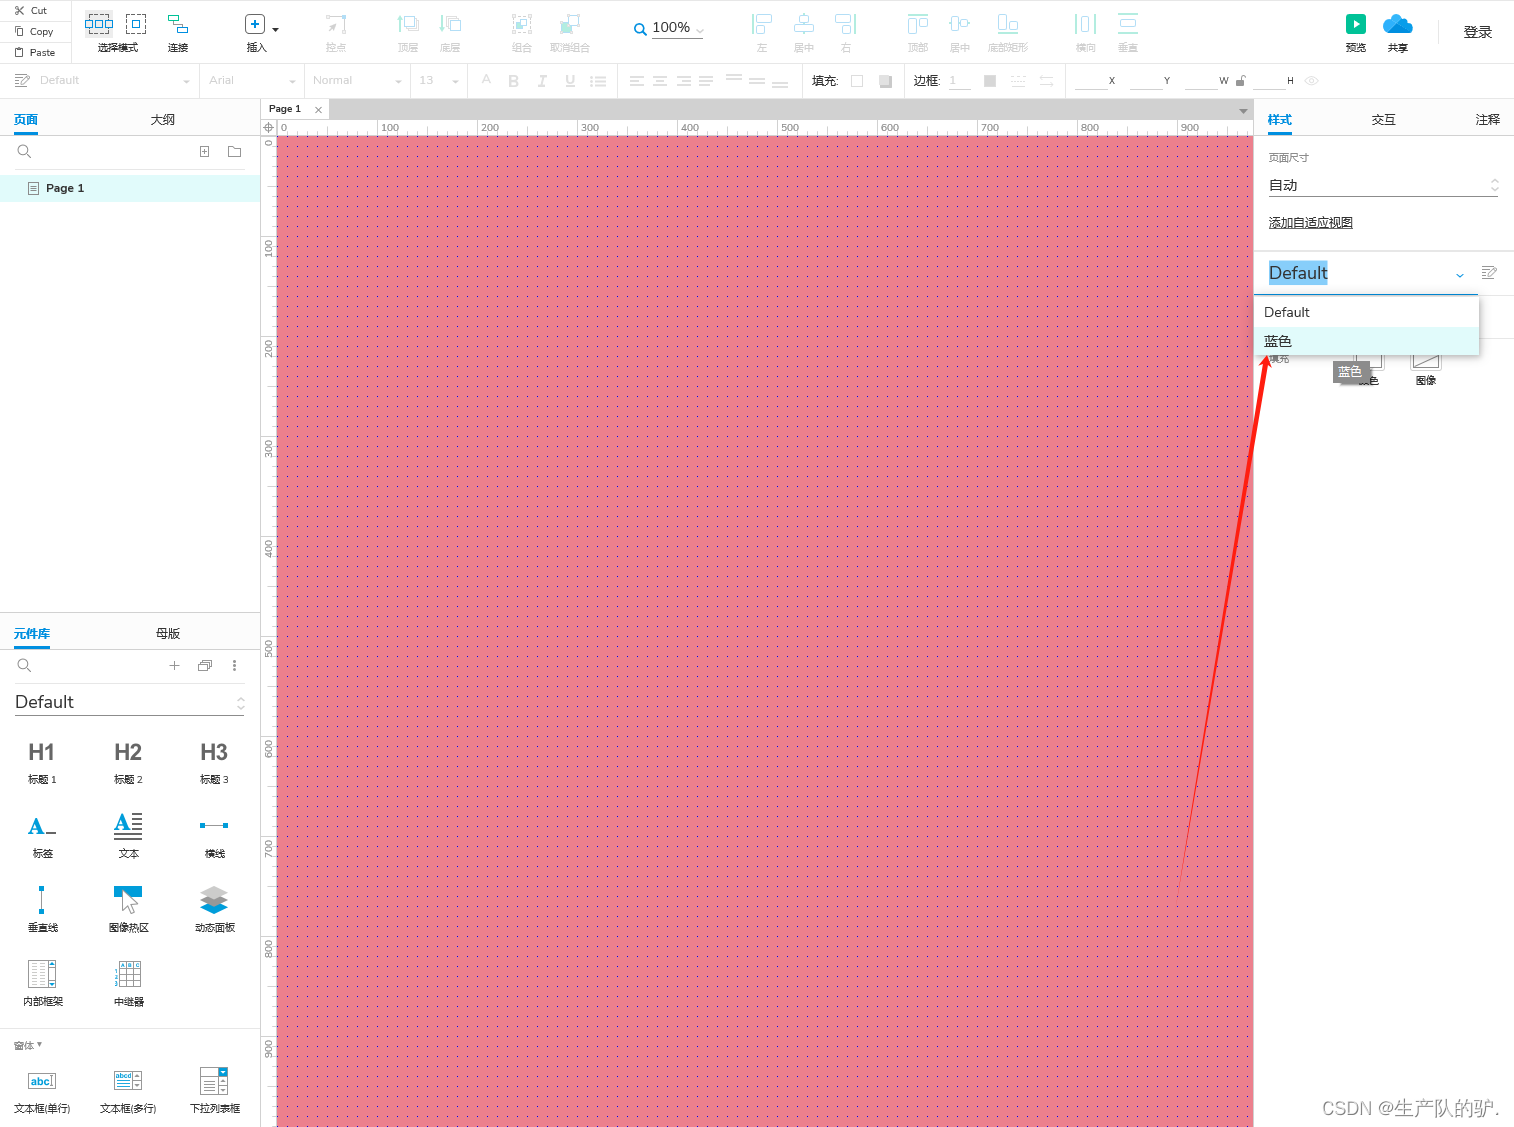The image size is (1514, 1127).
Task: Toggle italic formatting
Action: coord(542,81)
